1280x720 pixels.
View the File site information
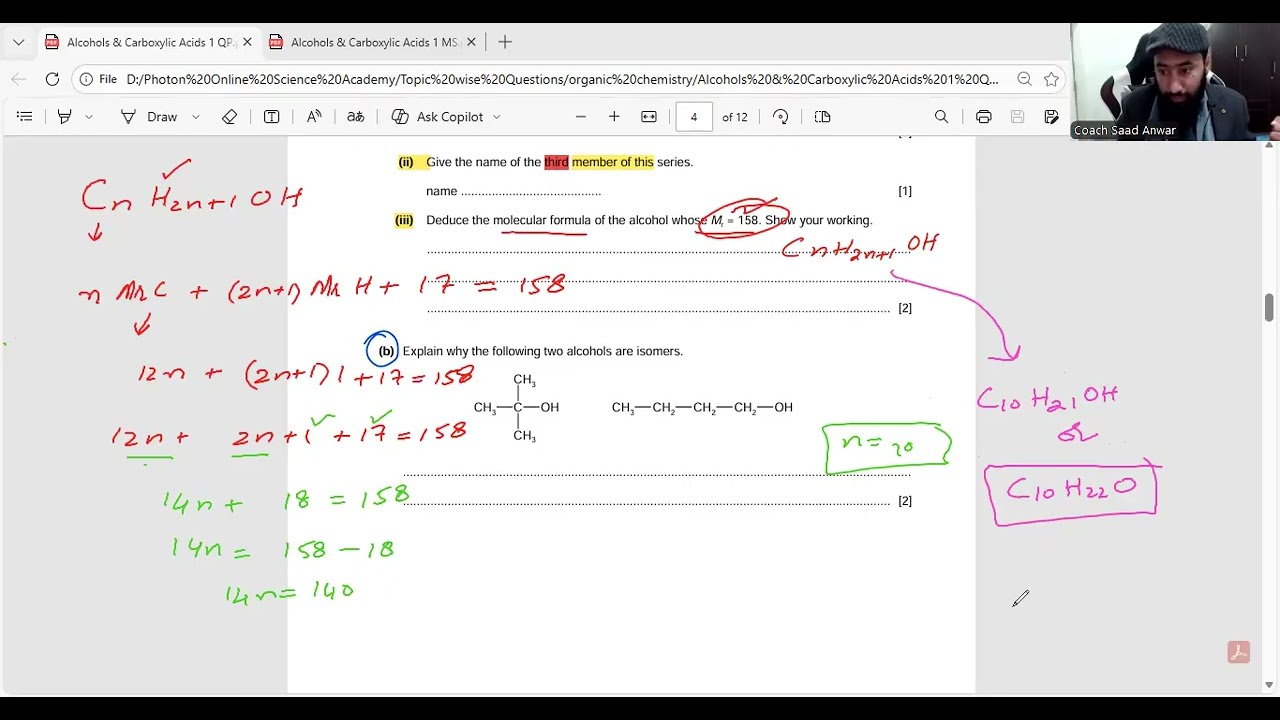click(99, 79)
